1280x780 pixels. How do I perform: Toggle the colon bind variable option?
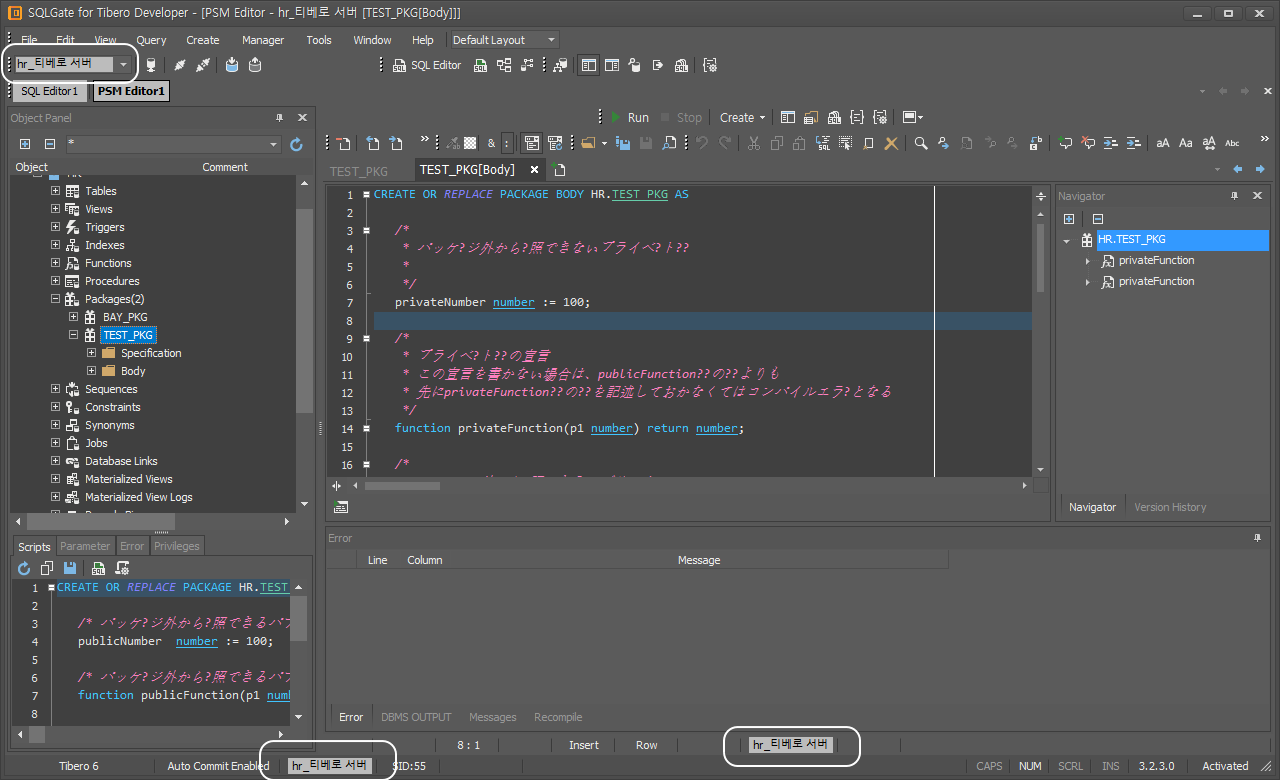point(507,143)
